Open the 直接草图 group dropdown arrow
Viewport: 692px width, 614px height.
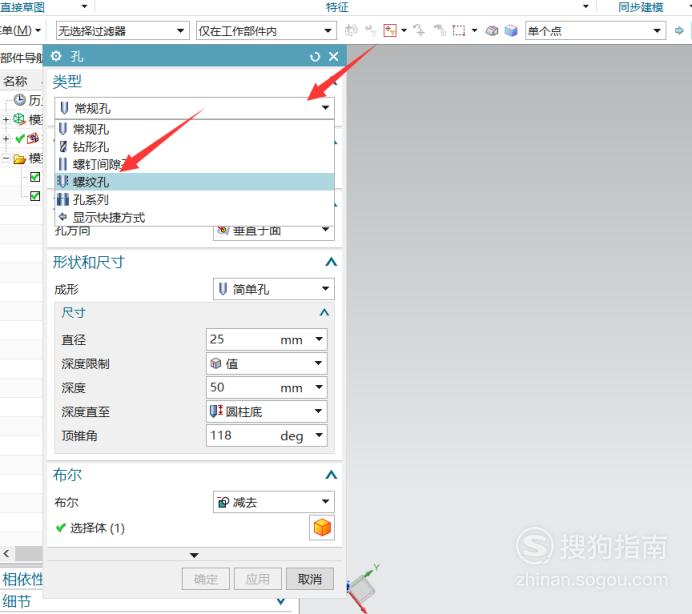click(x=84, y=6)
